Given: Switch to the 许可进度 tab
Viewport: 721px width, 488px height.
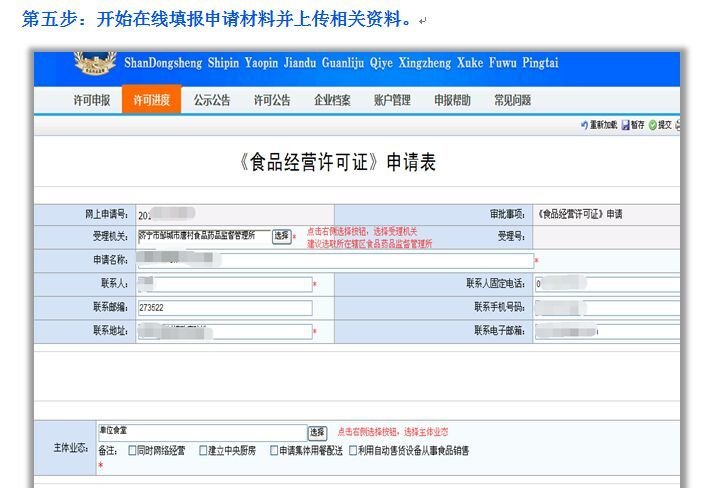Looking at the screenshot, I should [x=152, y=100].
